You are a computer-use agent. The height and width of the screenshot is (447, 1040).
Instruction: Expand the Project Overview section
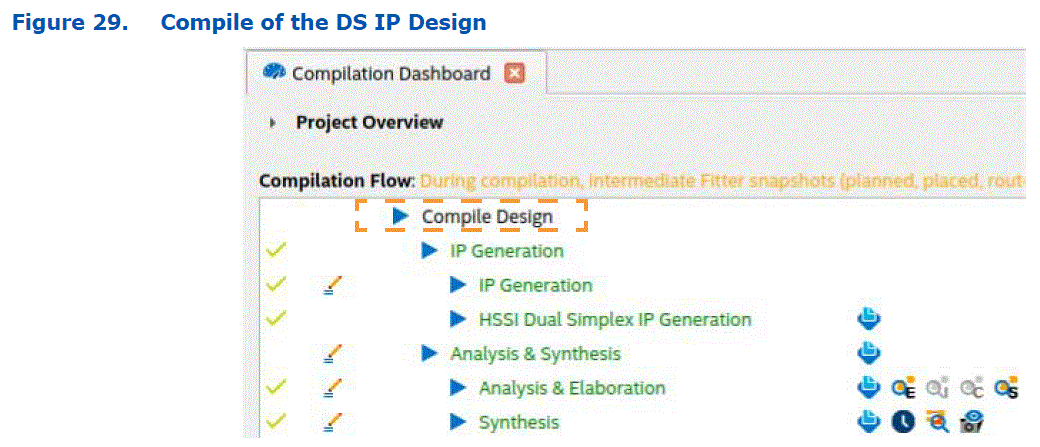click(273, 123)
